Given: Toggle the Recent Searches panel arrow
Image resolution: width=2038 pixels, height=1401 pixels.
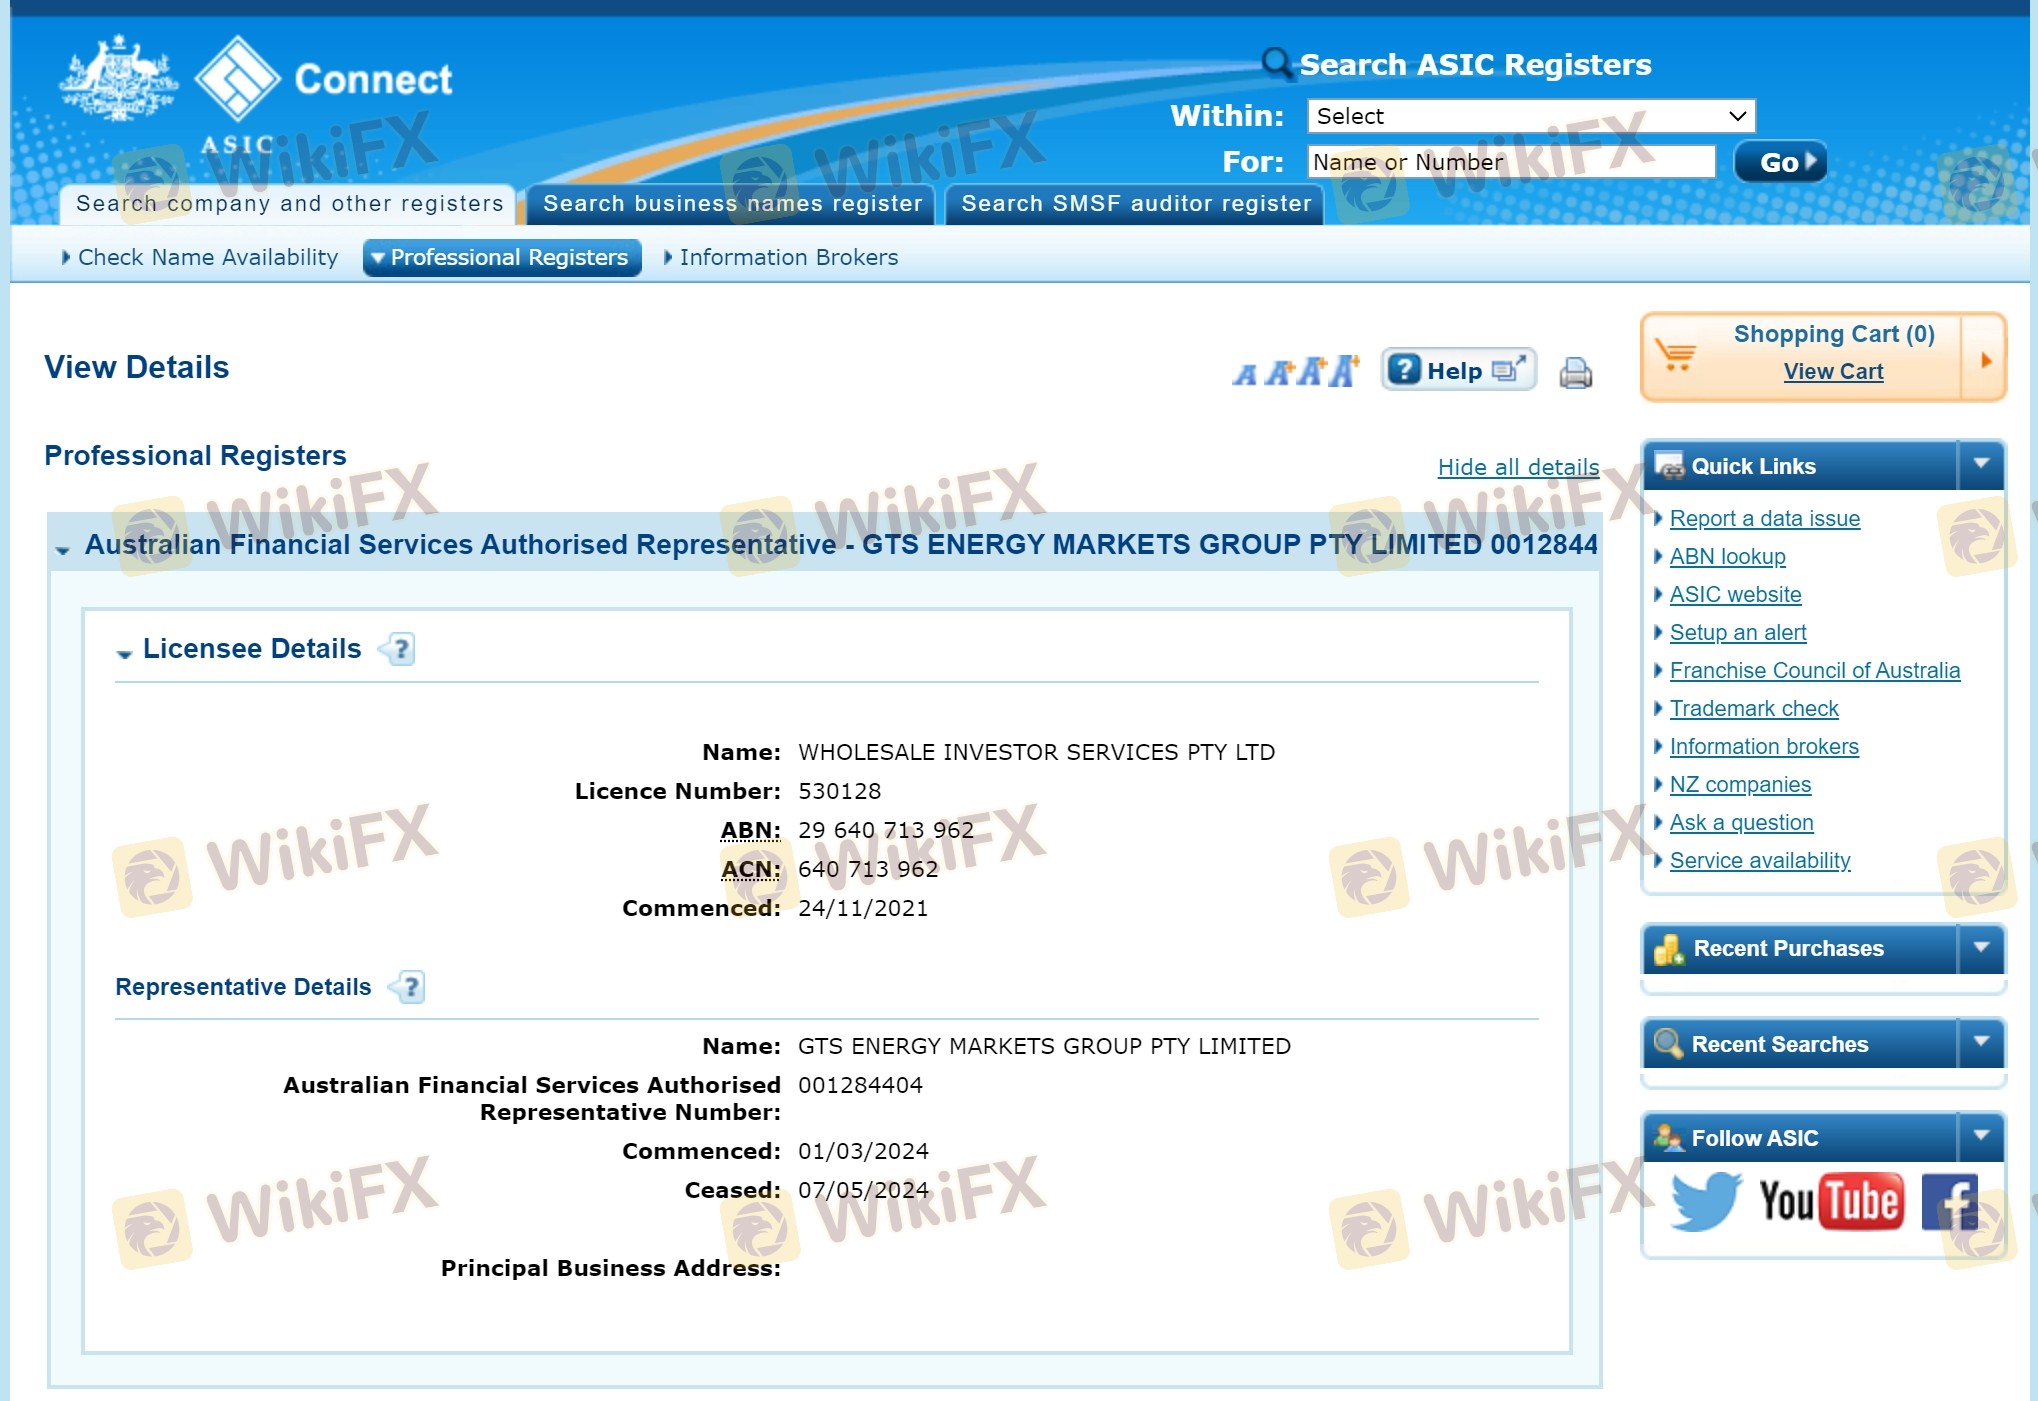Looking at the screenshot, I should coord(1981,1043).
